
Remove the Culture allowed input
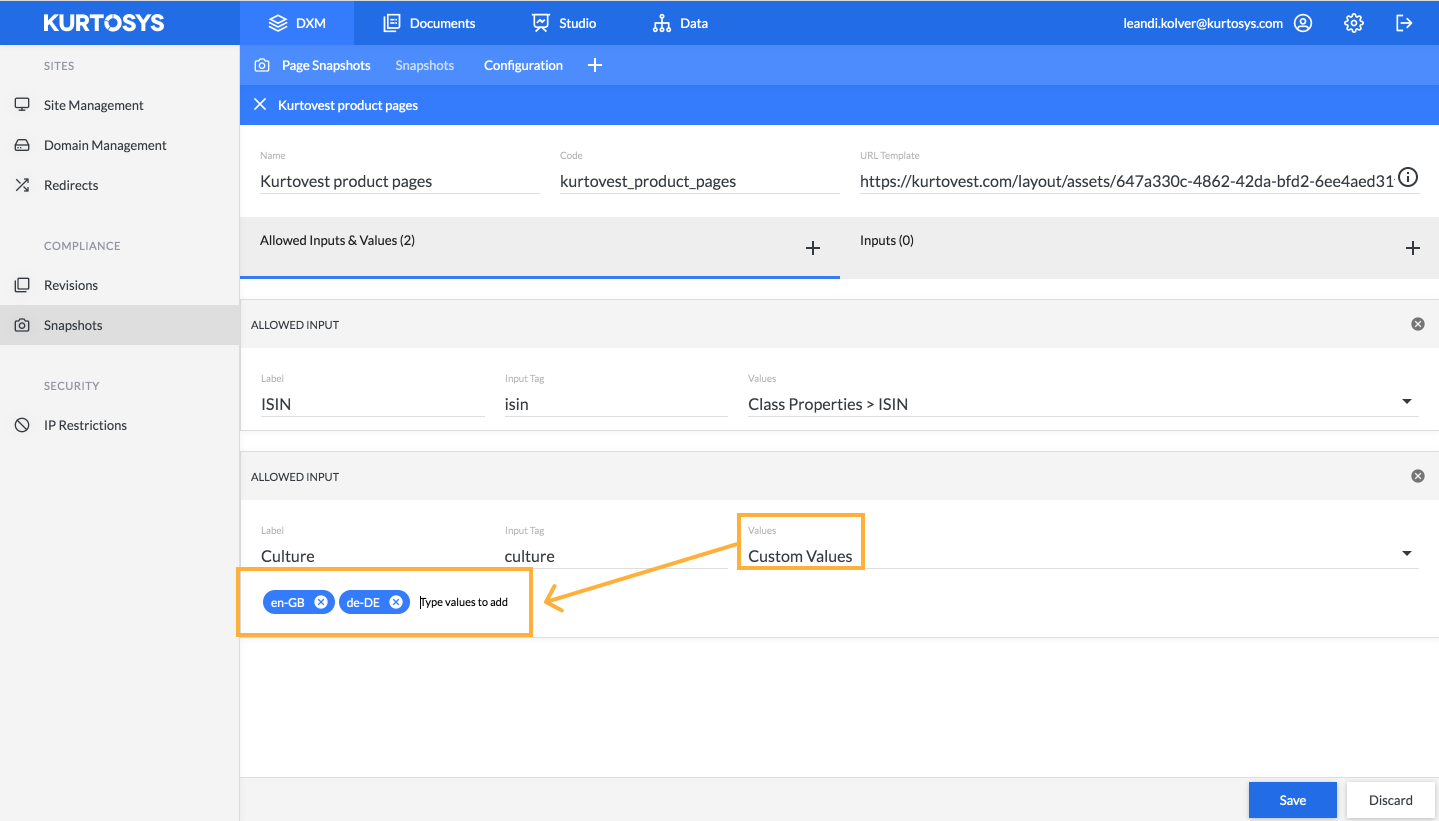(x=1417, y=476)
